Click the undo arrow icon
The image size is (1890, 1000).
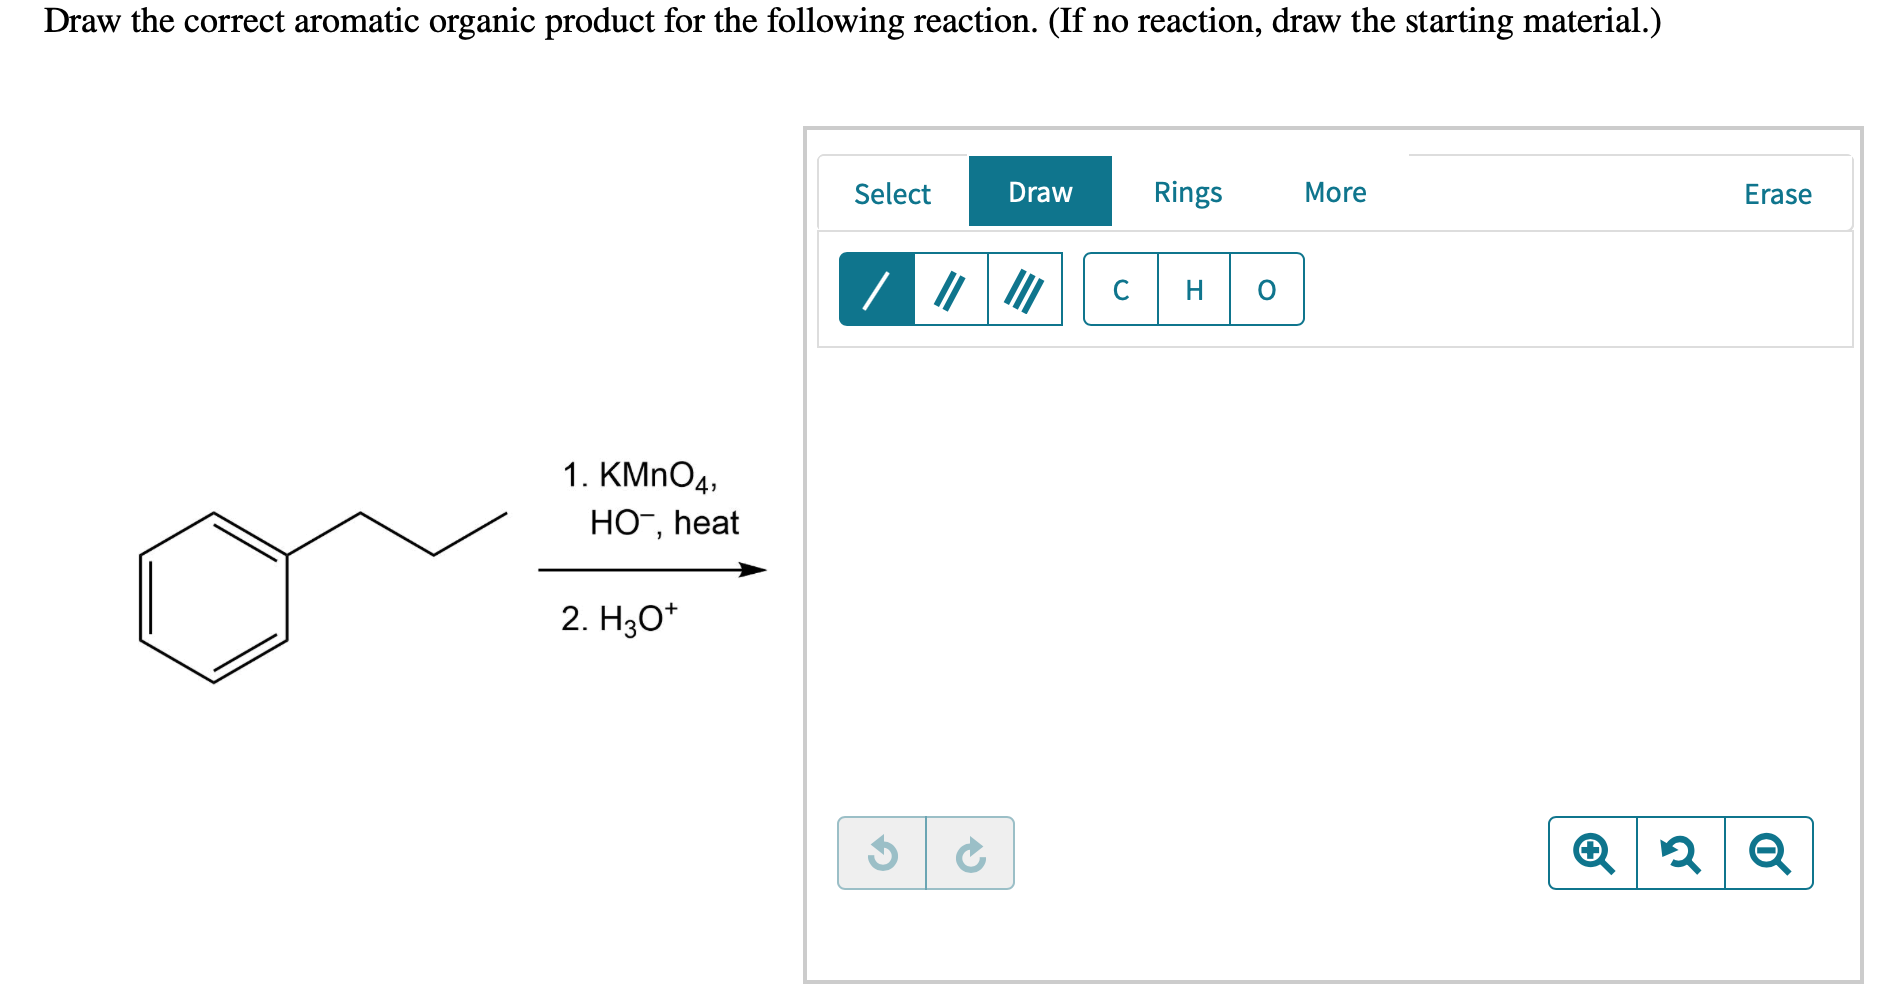(x=882, y=853)
